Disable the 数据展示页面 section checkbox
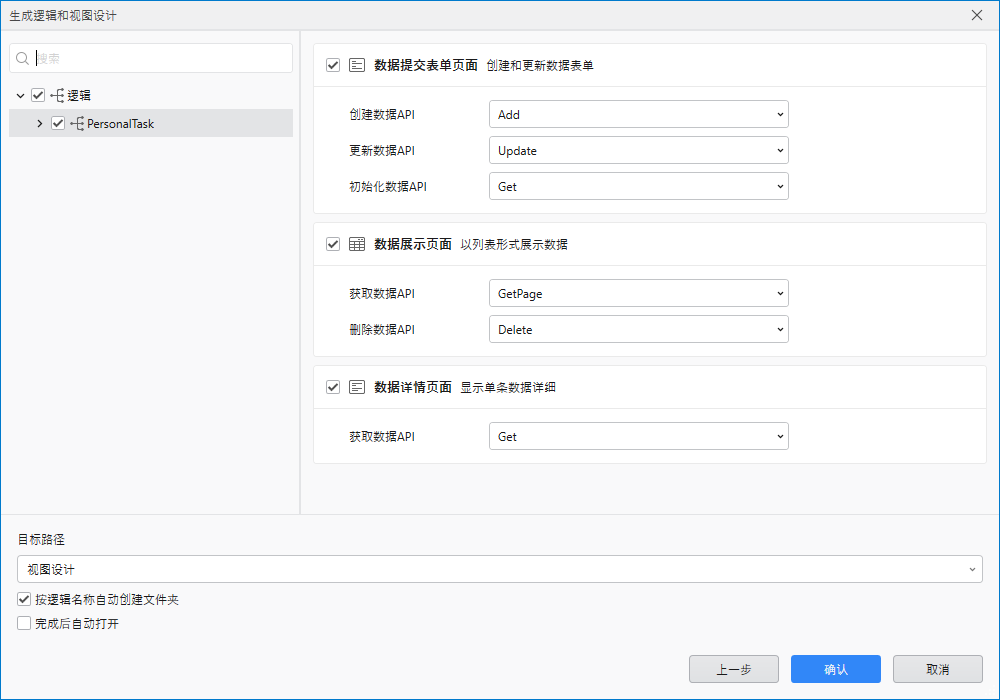 (x=333, y=244)
